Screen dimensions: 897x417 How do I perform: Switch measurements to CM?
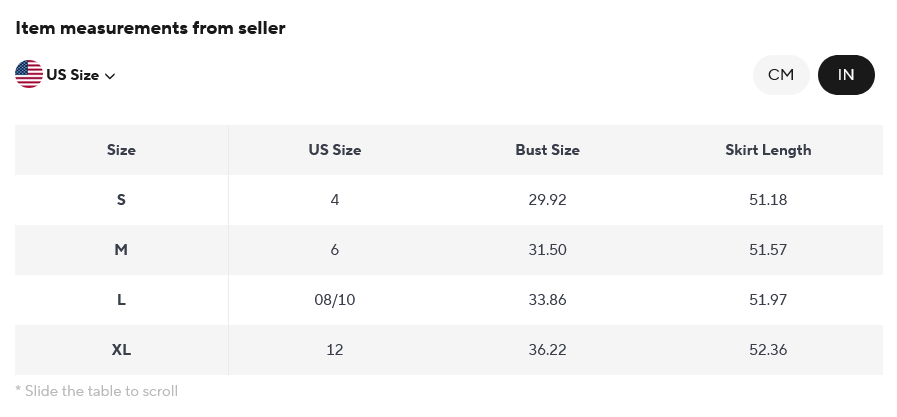pyautogui.click(x=781, y=75)
